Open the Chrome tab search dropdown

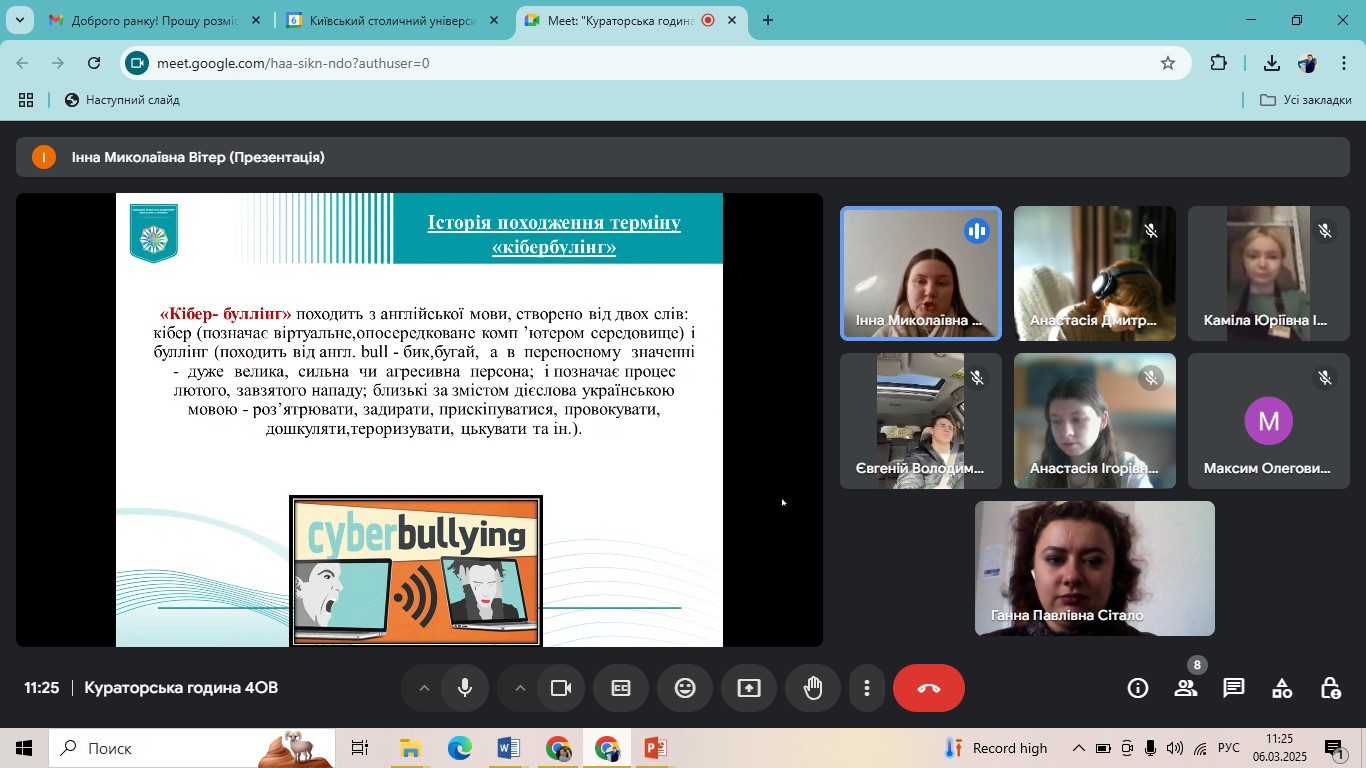19,20
